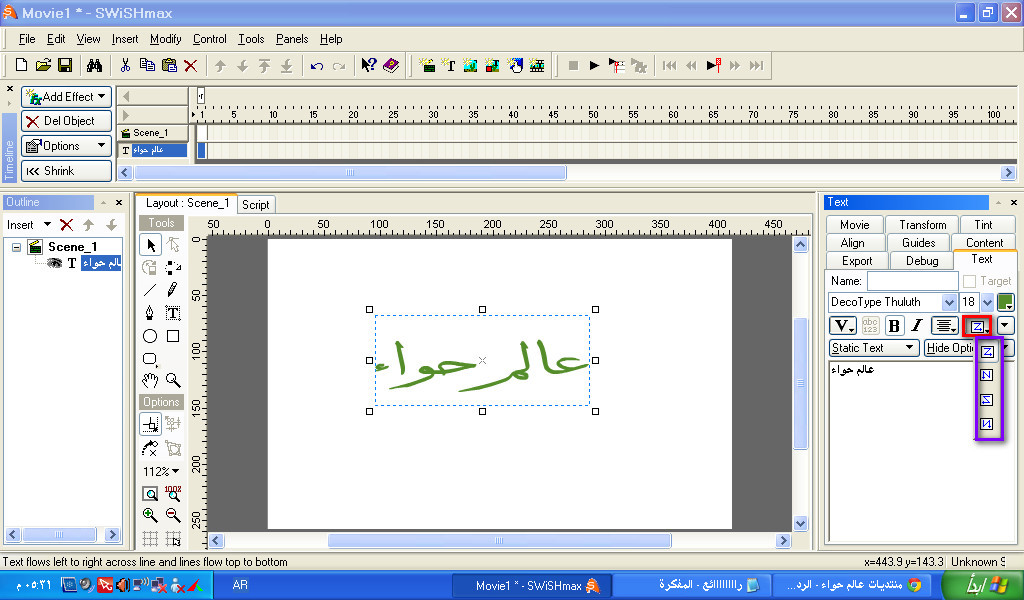
Task: Switch to the Transform tab
Action: [x=922, y=225]
